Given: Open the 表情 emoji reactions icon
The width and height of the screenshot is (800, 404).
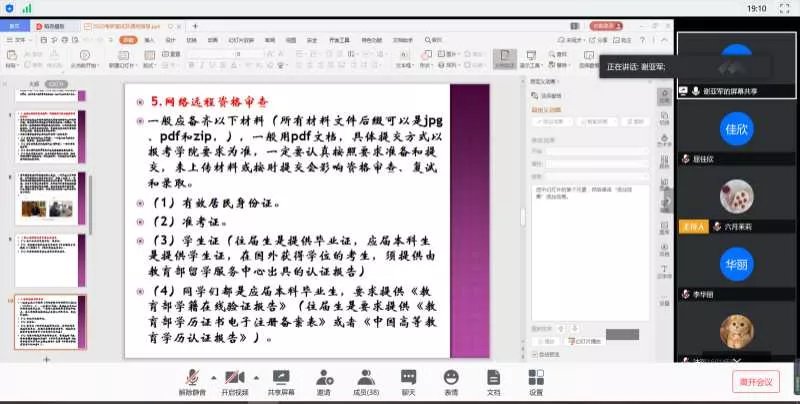Looking at the screenshot, I should pyautogui.click(x=451, y=377).
